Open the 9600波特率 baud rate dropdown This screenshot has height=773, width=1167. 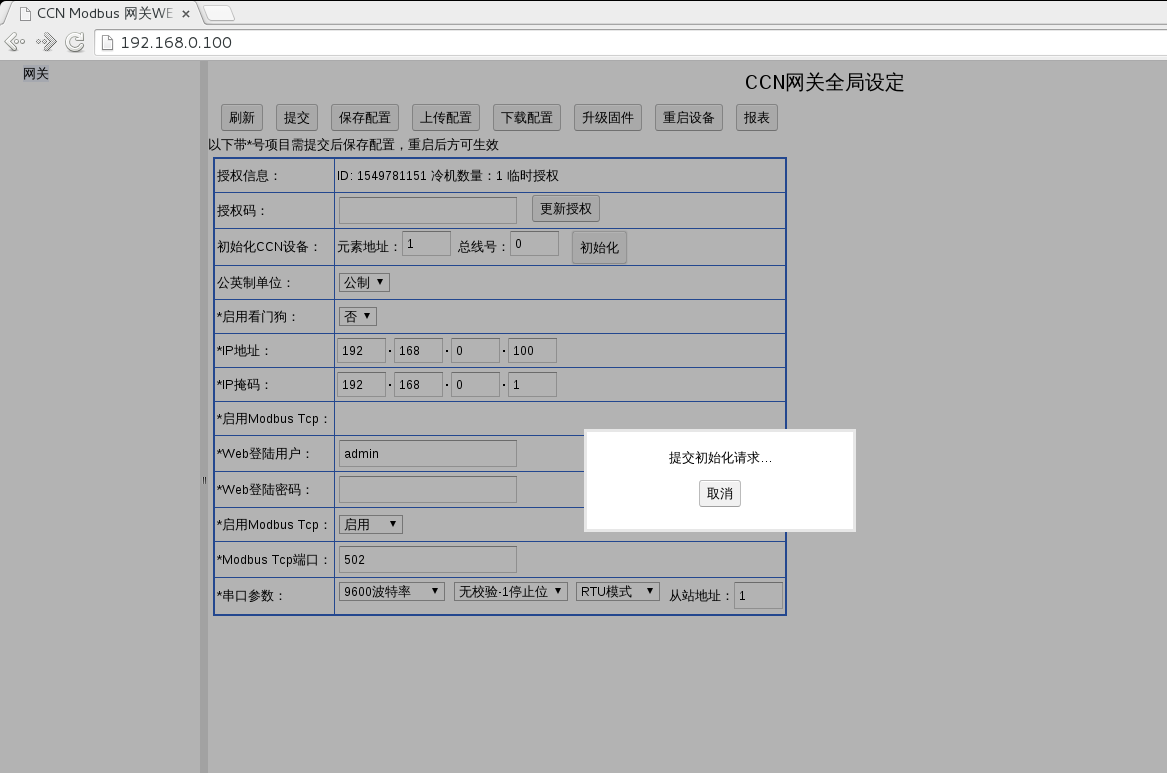pos(391,591)
